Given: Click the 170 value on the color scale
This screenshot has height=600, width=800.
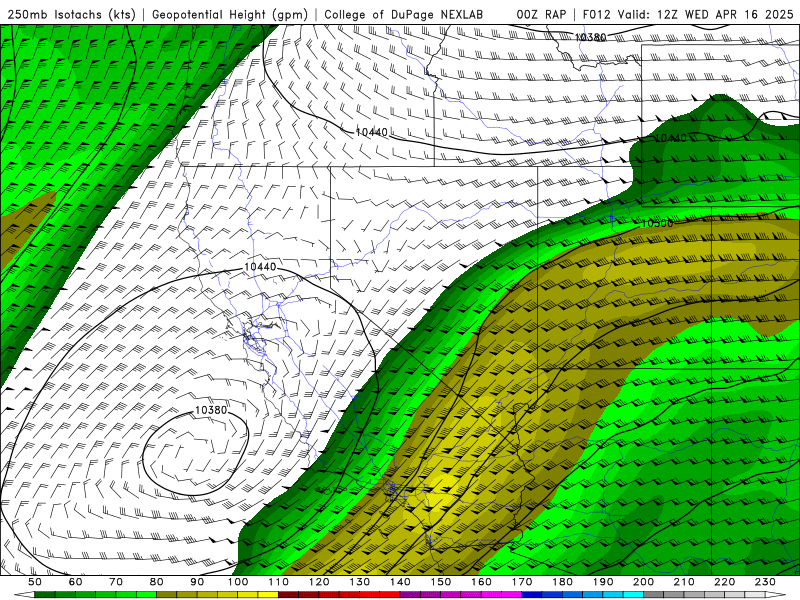Looking at the screenshot, I should [522, 582].
